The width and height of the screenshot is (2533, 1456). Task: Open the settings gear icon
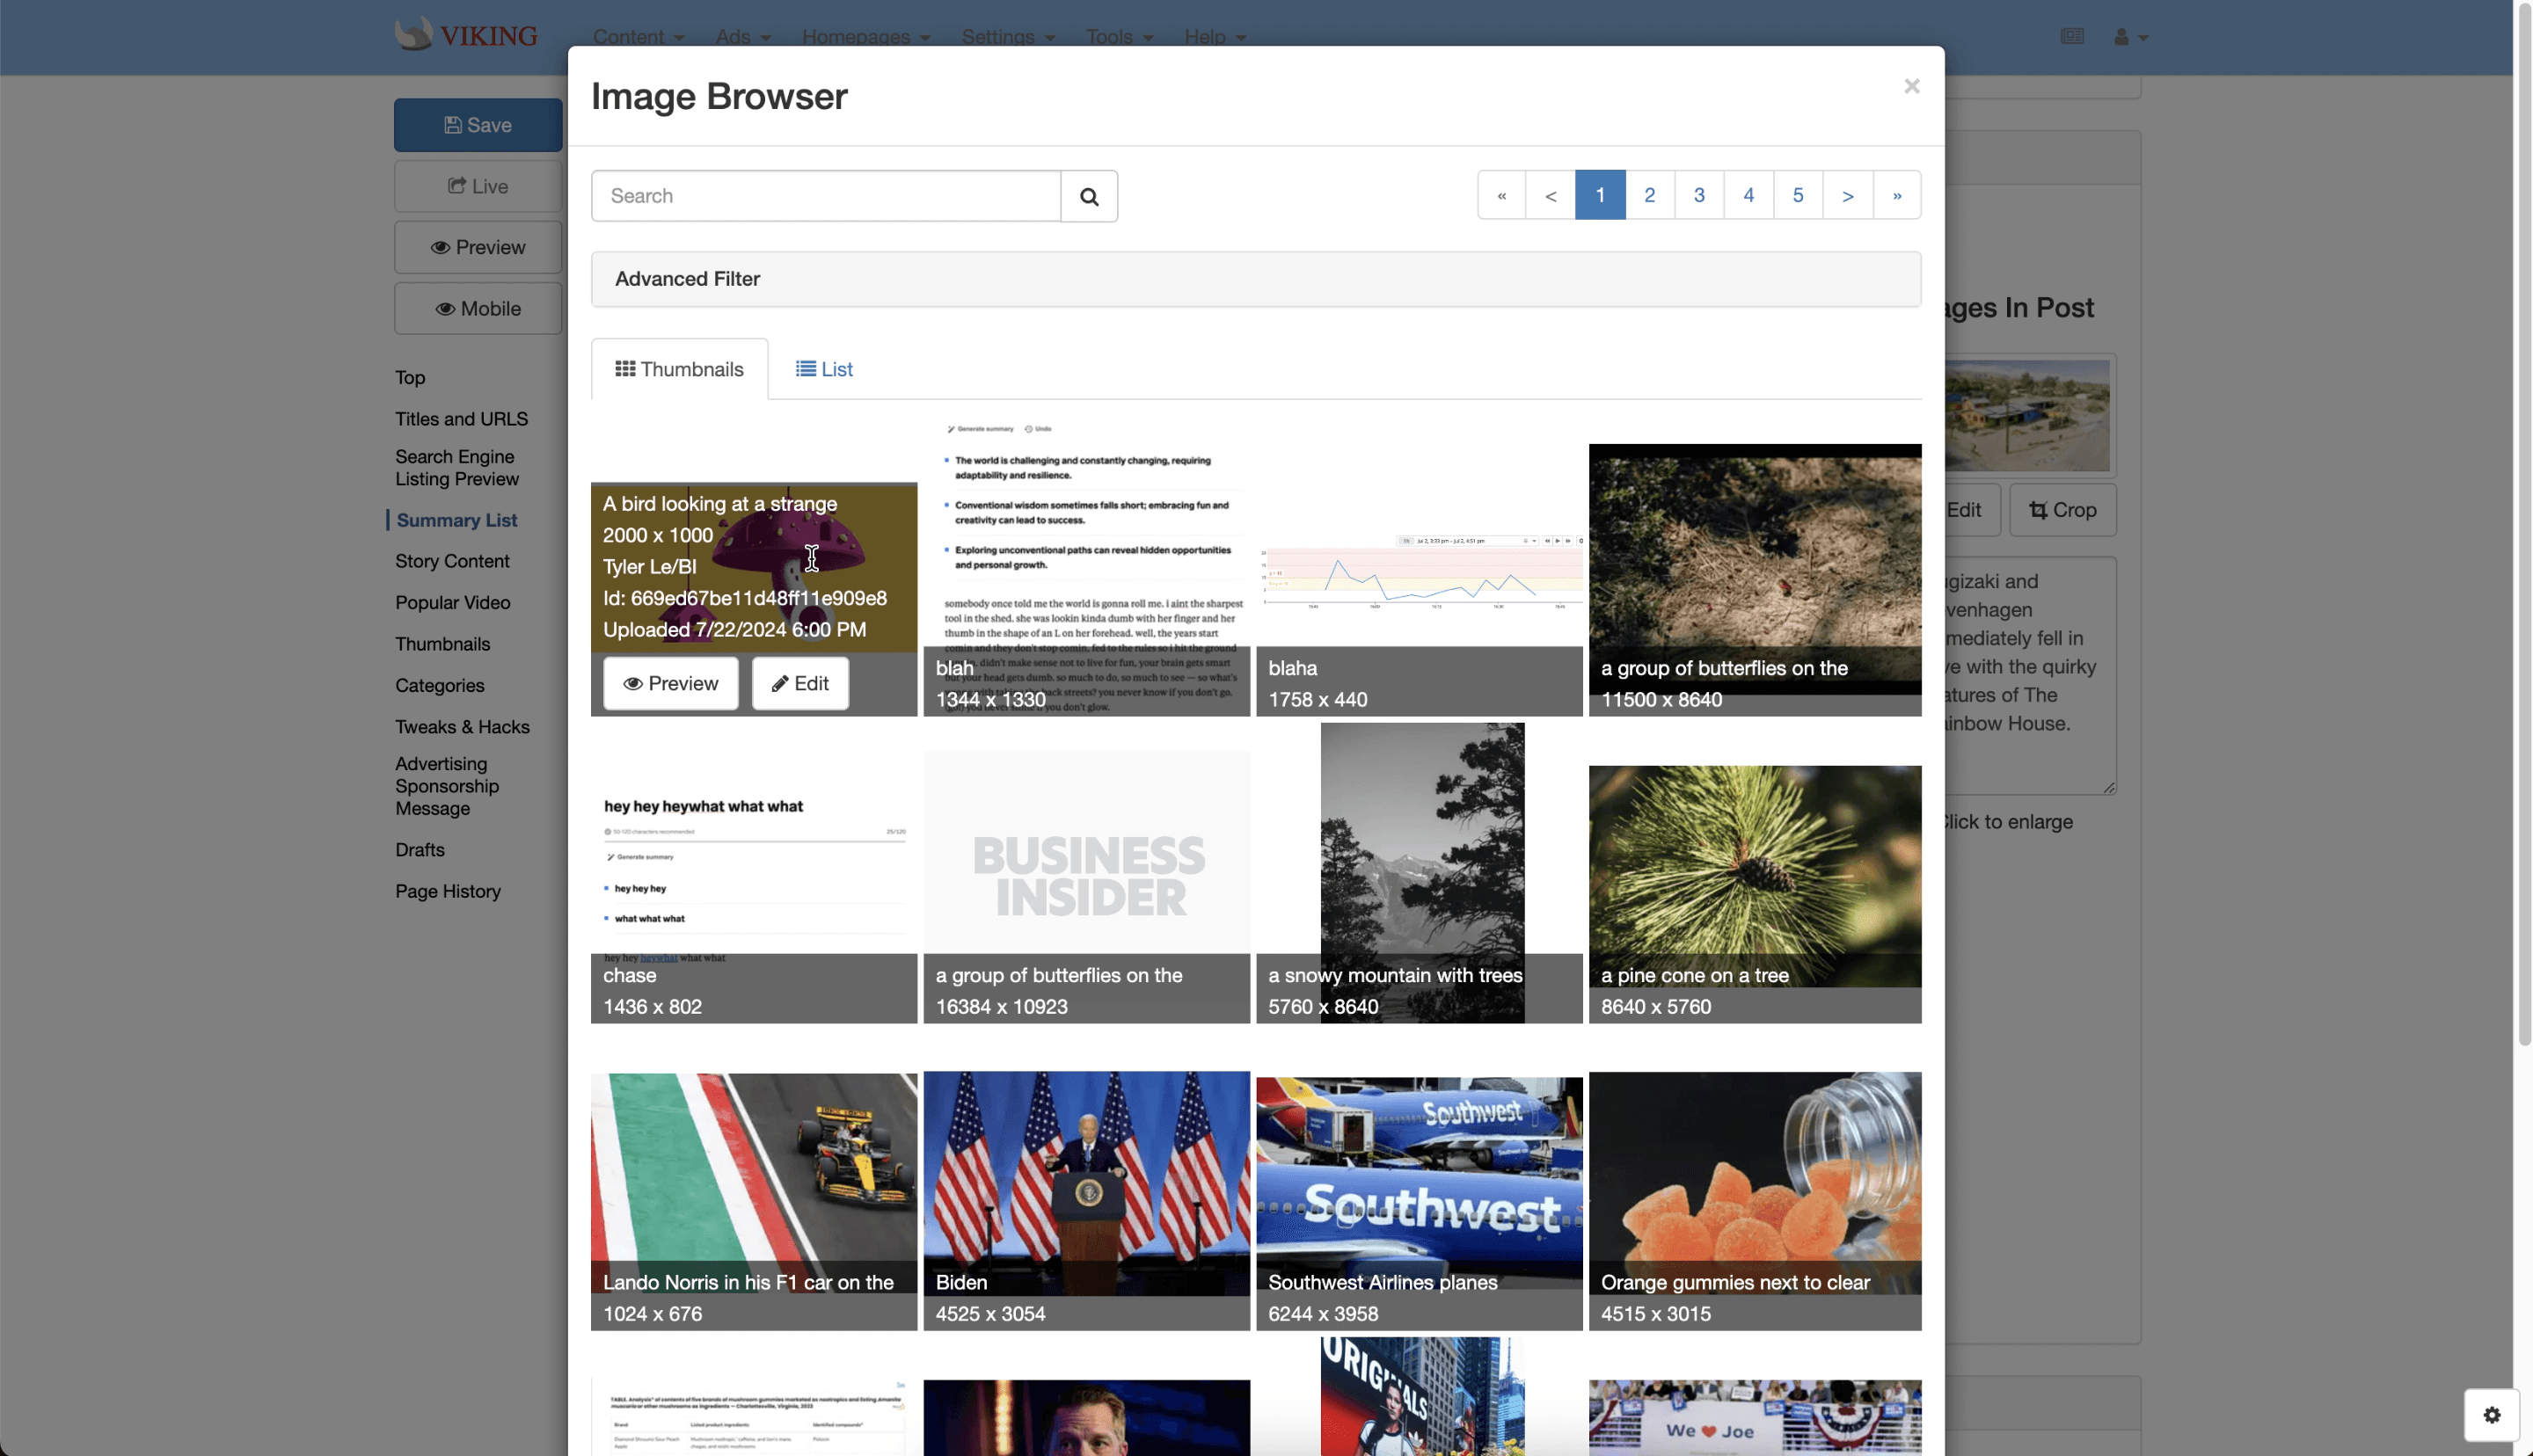[2491, 1414]
